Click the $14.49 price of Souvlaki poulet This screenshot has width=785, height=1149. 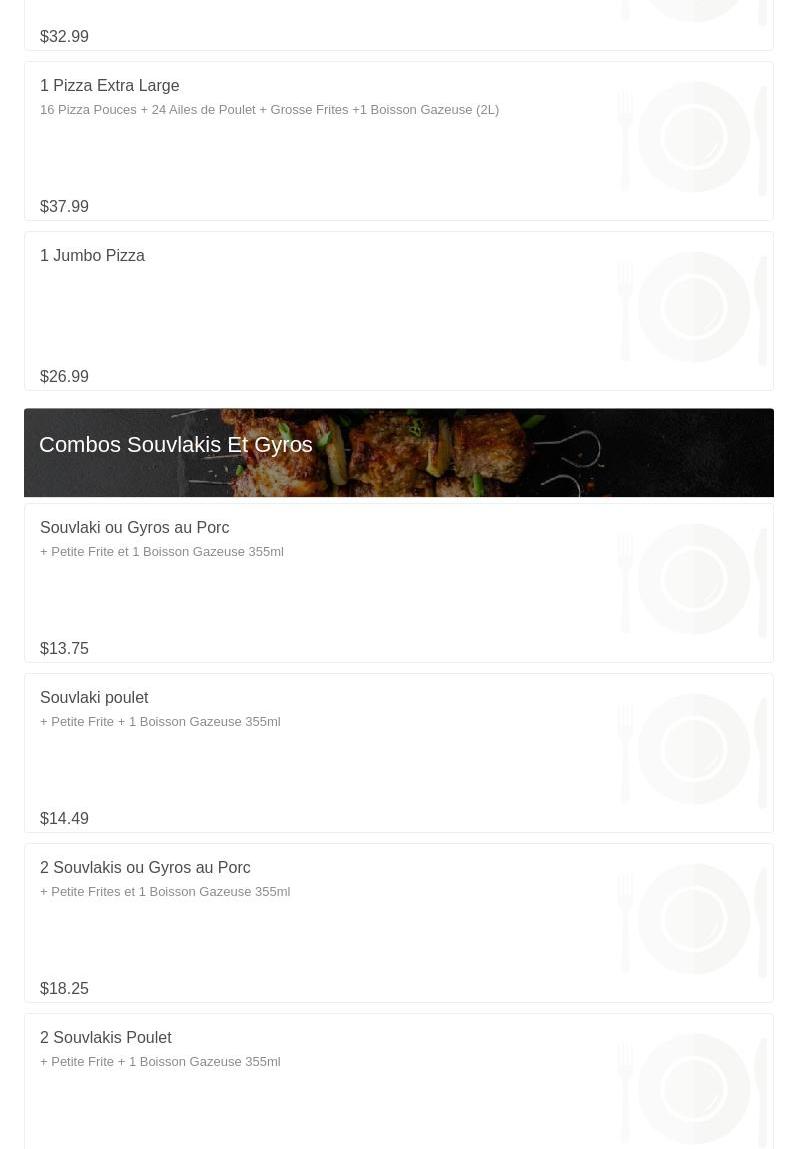click(x=65, y=819)
